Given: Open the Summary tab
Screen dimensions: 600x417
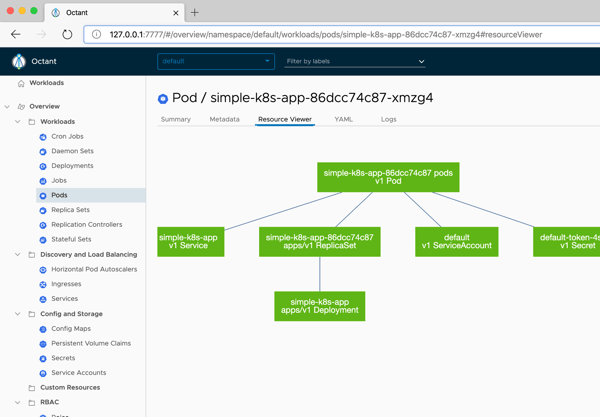Looking at the screenshot, I should click(175, 119).
